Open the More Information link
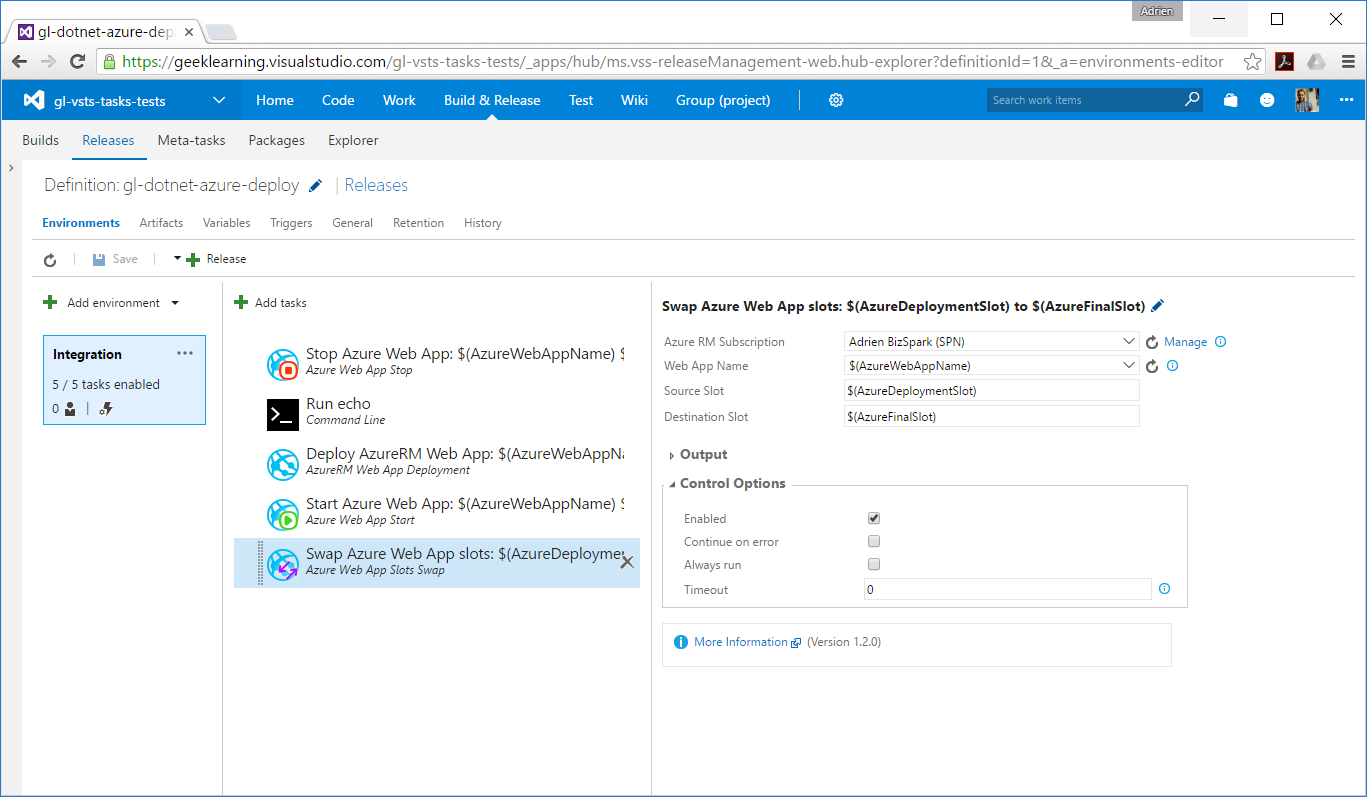This screenshot has height=797, width=1367. click(741, 642)
